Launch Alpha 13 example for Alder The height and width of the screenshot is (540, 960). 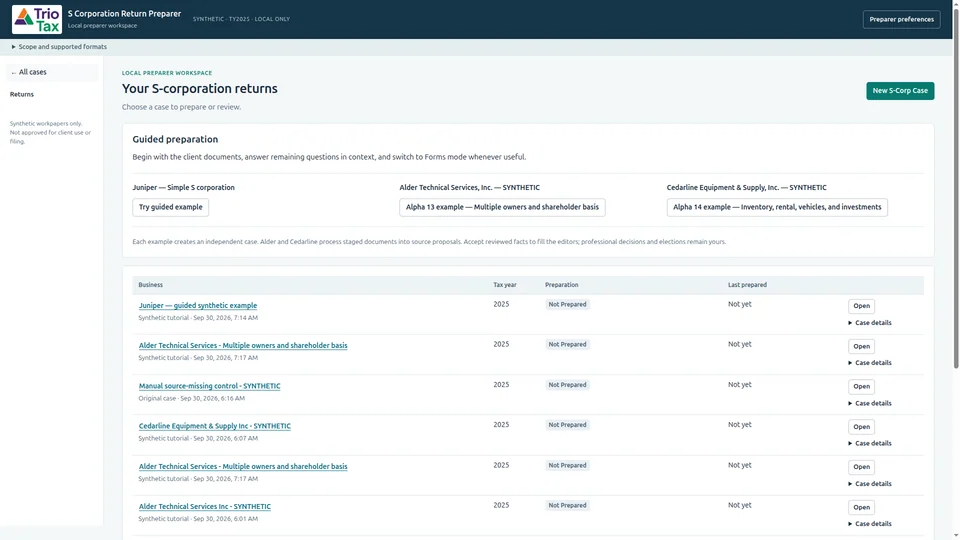point(502,207)
